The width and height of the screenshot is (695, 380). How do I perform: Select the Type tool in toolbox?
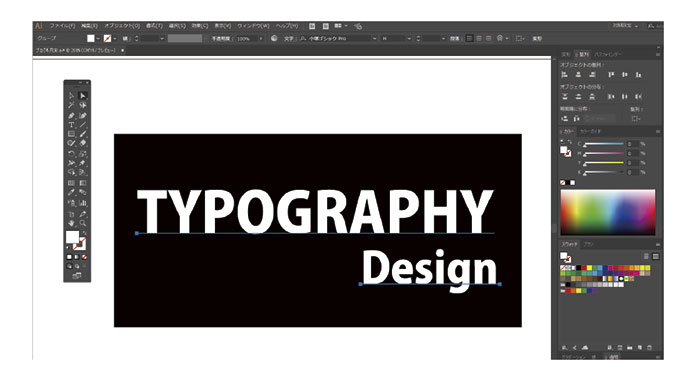click(71, 125)
